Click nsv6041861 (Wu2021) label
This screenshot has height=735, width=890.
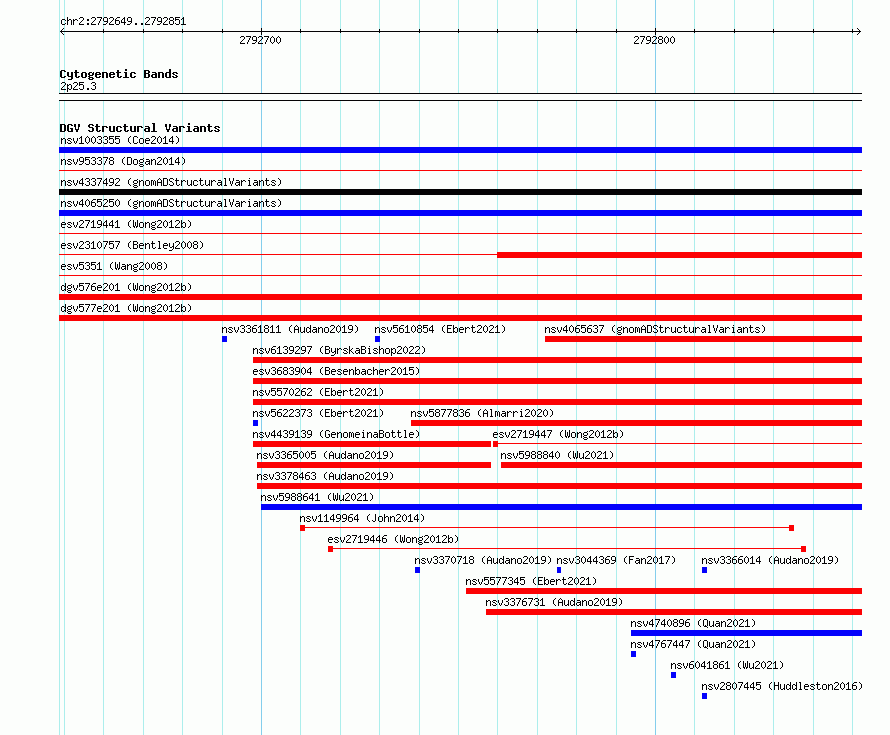pos(727,665)
